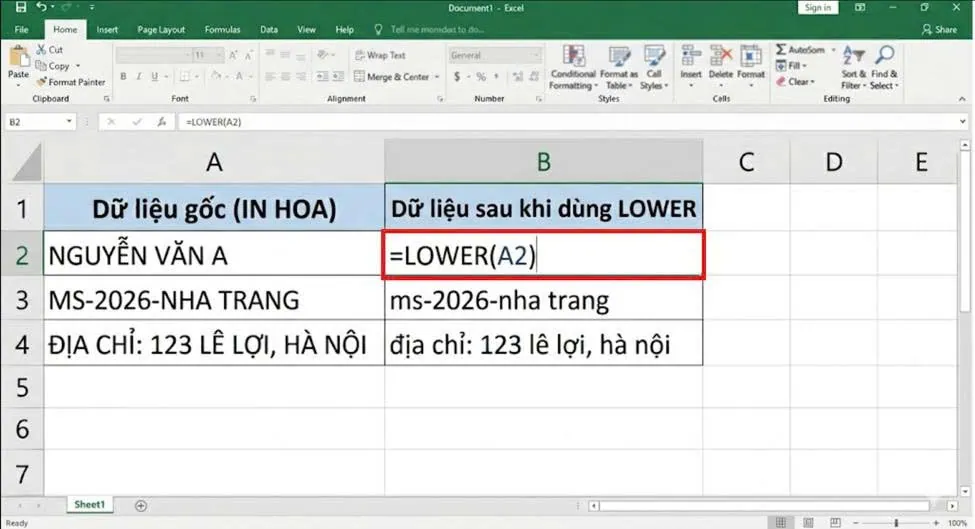Increase decimal places

click(517, 76)
